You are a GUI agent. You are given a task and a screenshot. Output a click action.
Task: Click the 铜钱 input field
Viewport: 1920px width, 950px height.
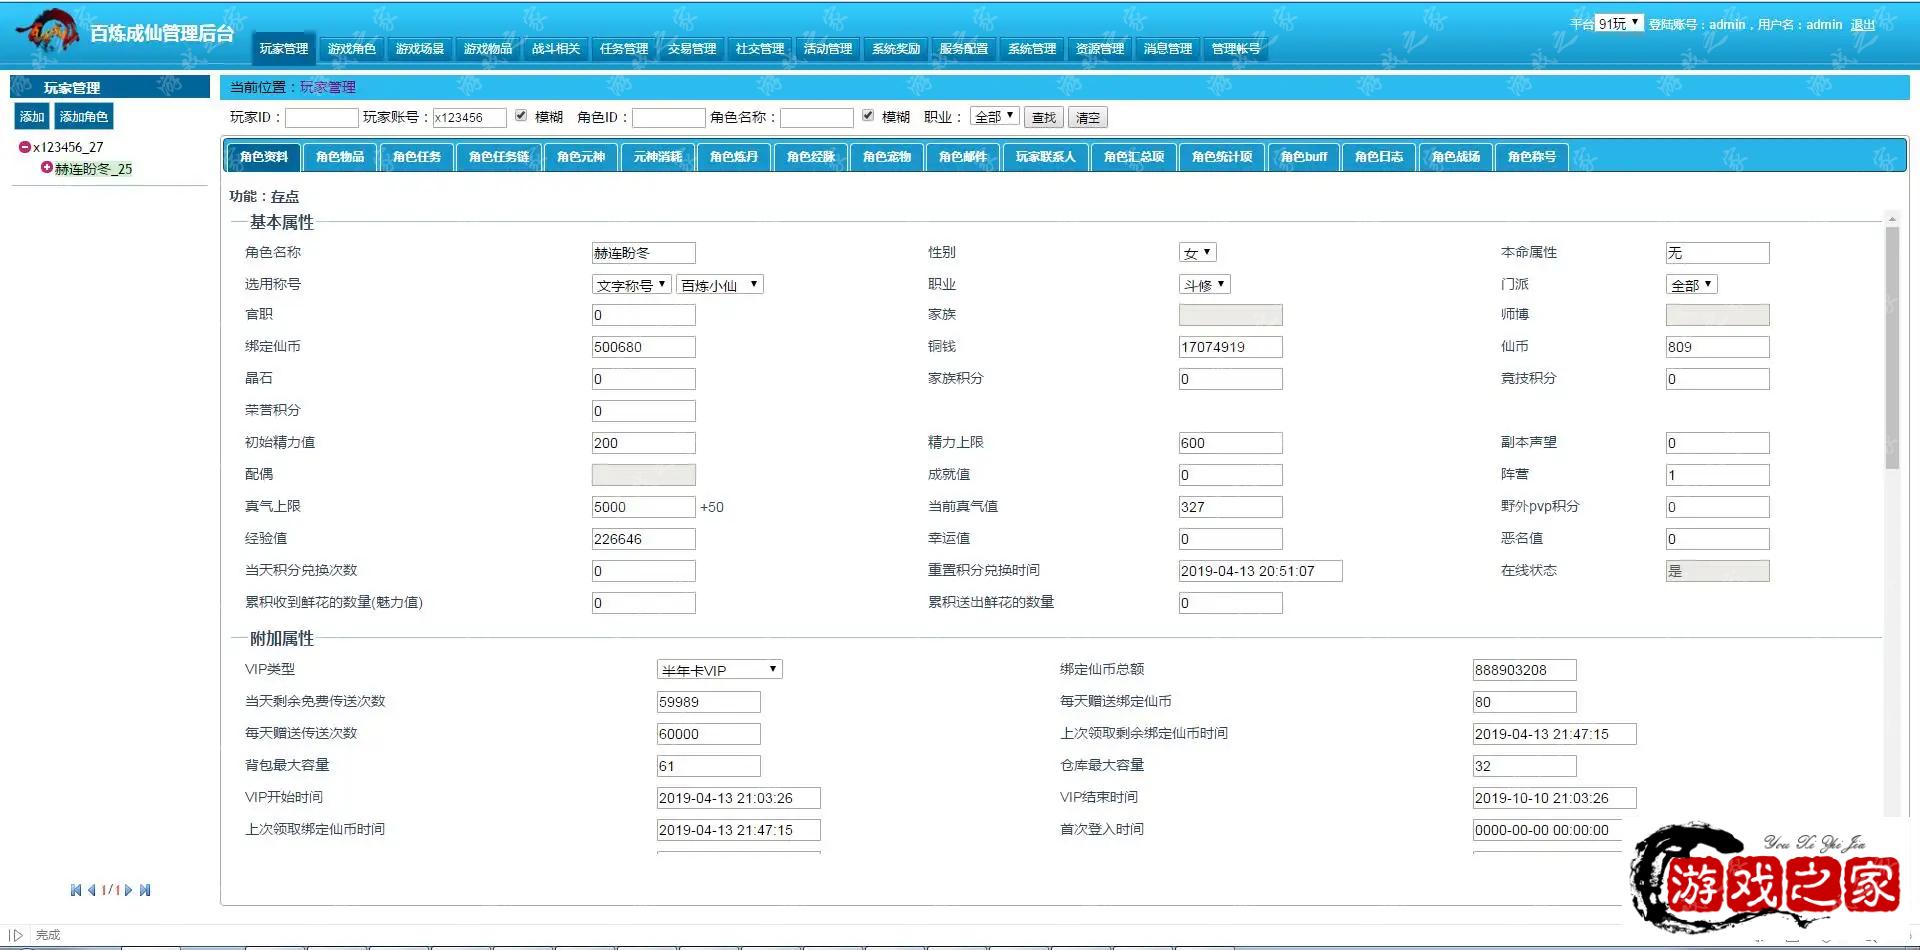[1230, 347]
